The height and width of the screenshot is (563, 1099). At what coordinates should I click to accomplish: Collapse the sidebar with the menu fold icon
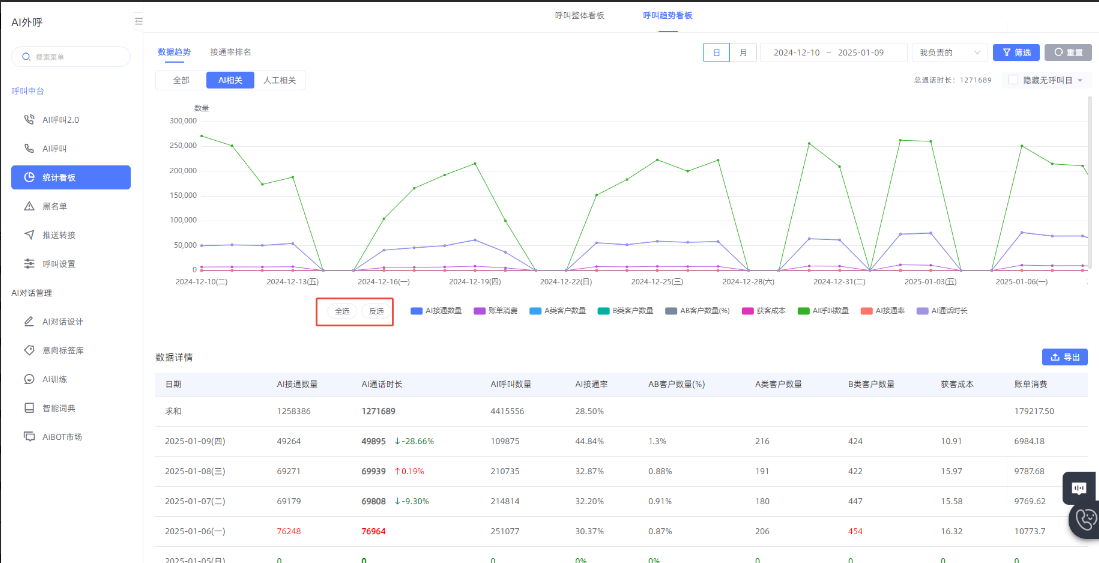[x=138, y=21]
